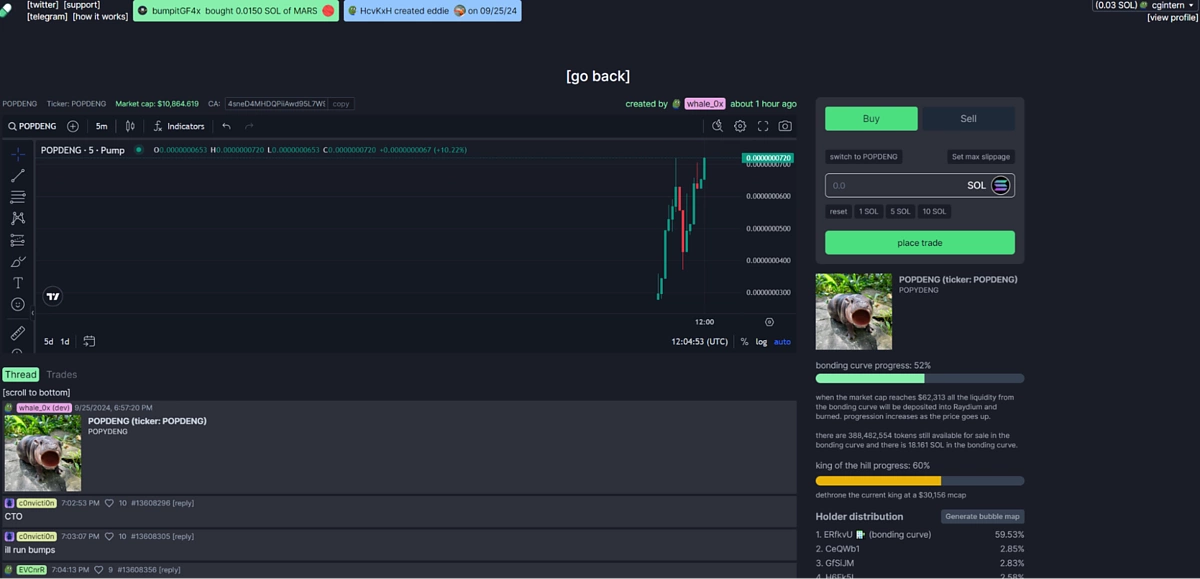Screen dimensions: 1200x579
Task: Click the compare or add symbol icon
Action: 73,126
